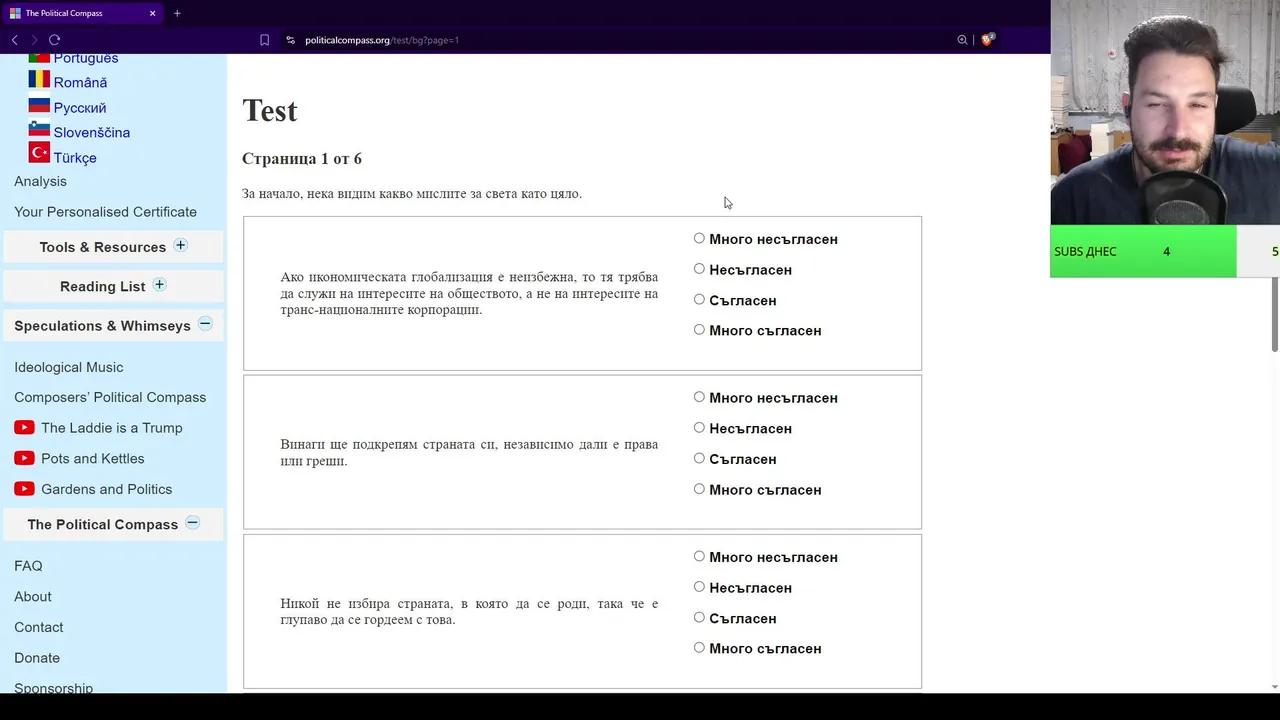The image size is (1280, 720).
Task: Open the Brave shields lion icon
Action: pos(988,40)
